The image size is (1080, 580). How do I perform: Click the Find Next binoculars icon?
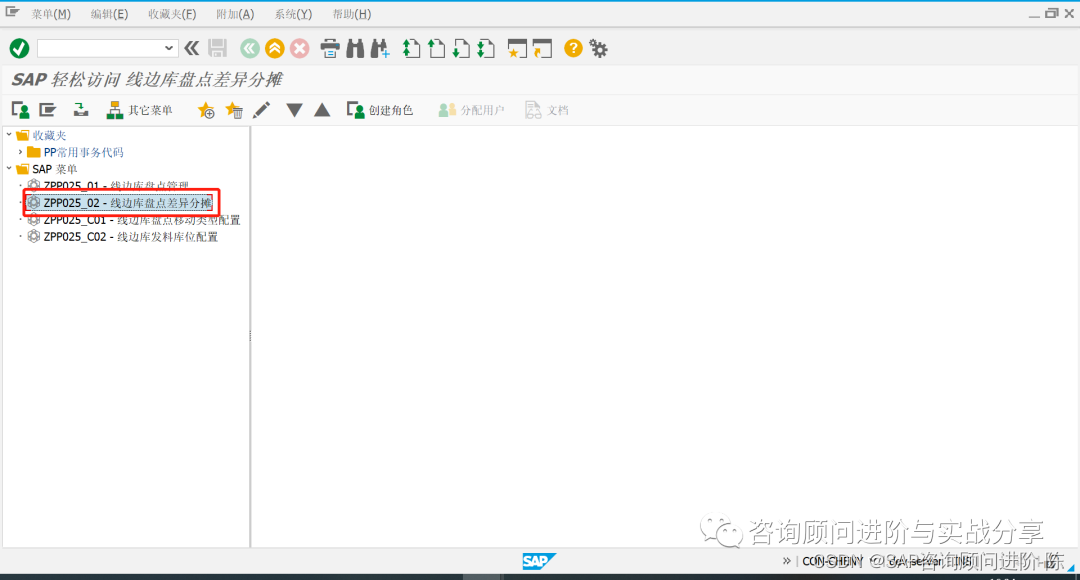(380, 48)
